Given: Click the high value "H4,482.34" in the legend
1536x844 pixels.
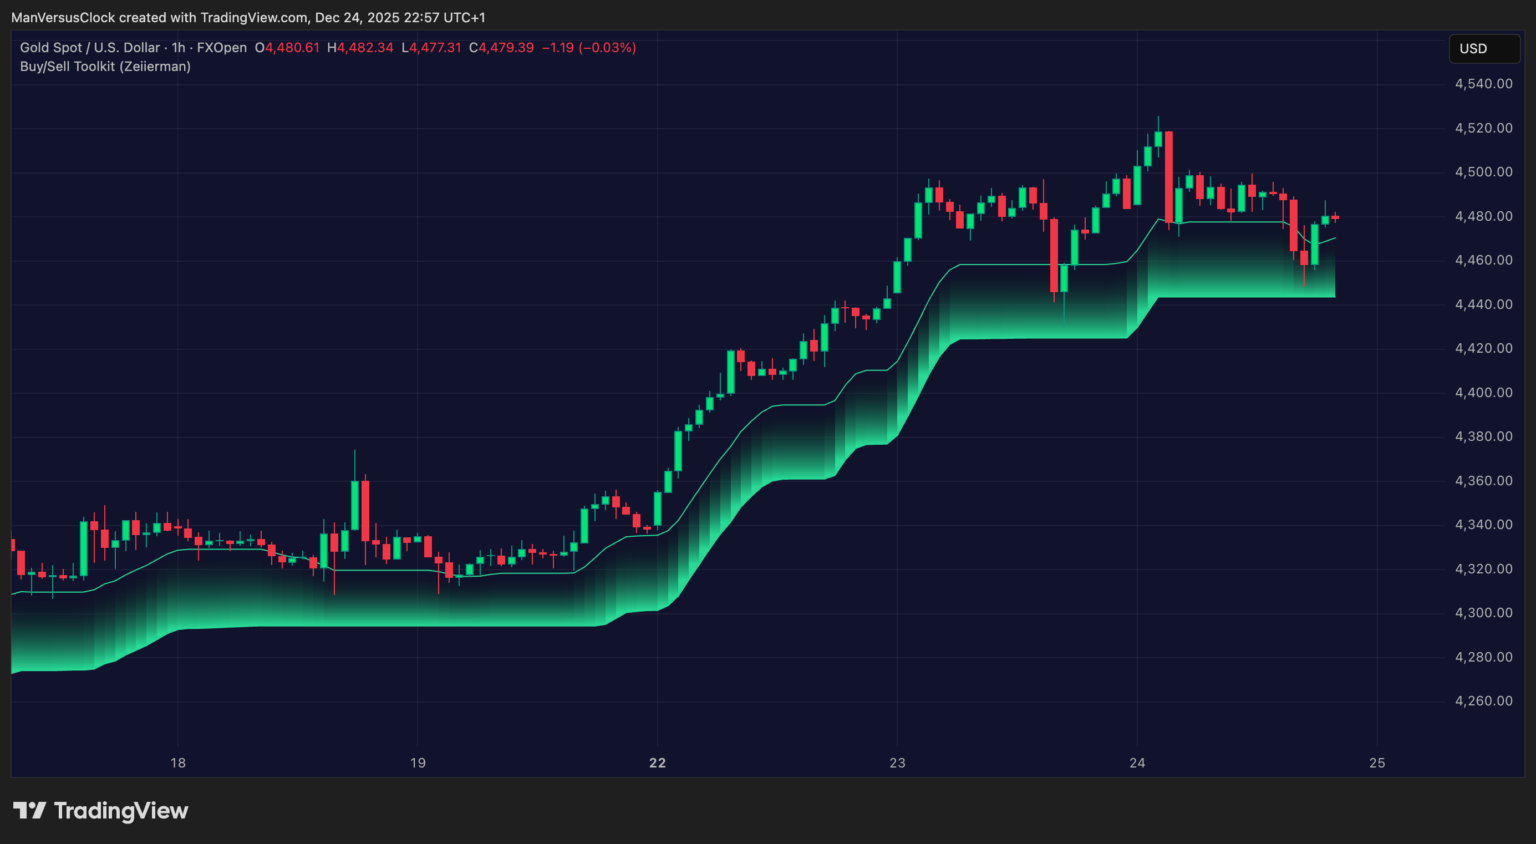Looking at the screenshot, I should pos(362,47).
